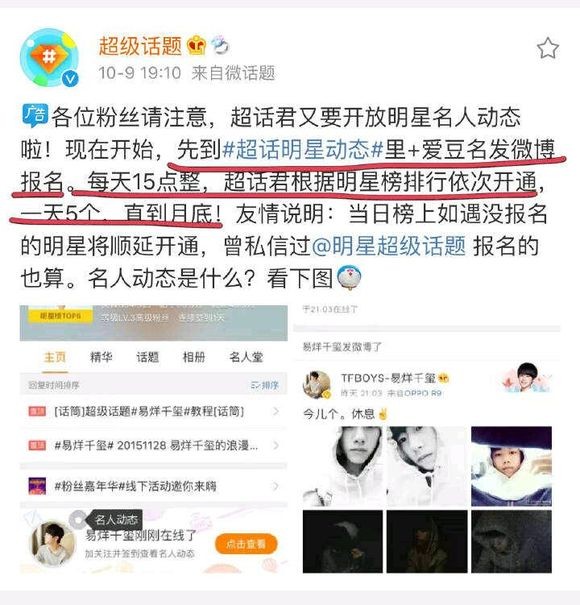This screenshot has height=605, width=580.
Task: Click the Doraemon emoji after 看下图
Action: pyautogui.click(x=349, y=277)
